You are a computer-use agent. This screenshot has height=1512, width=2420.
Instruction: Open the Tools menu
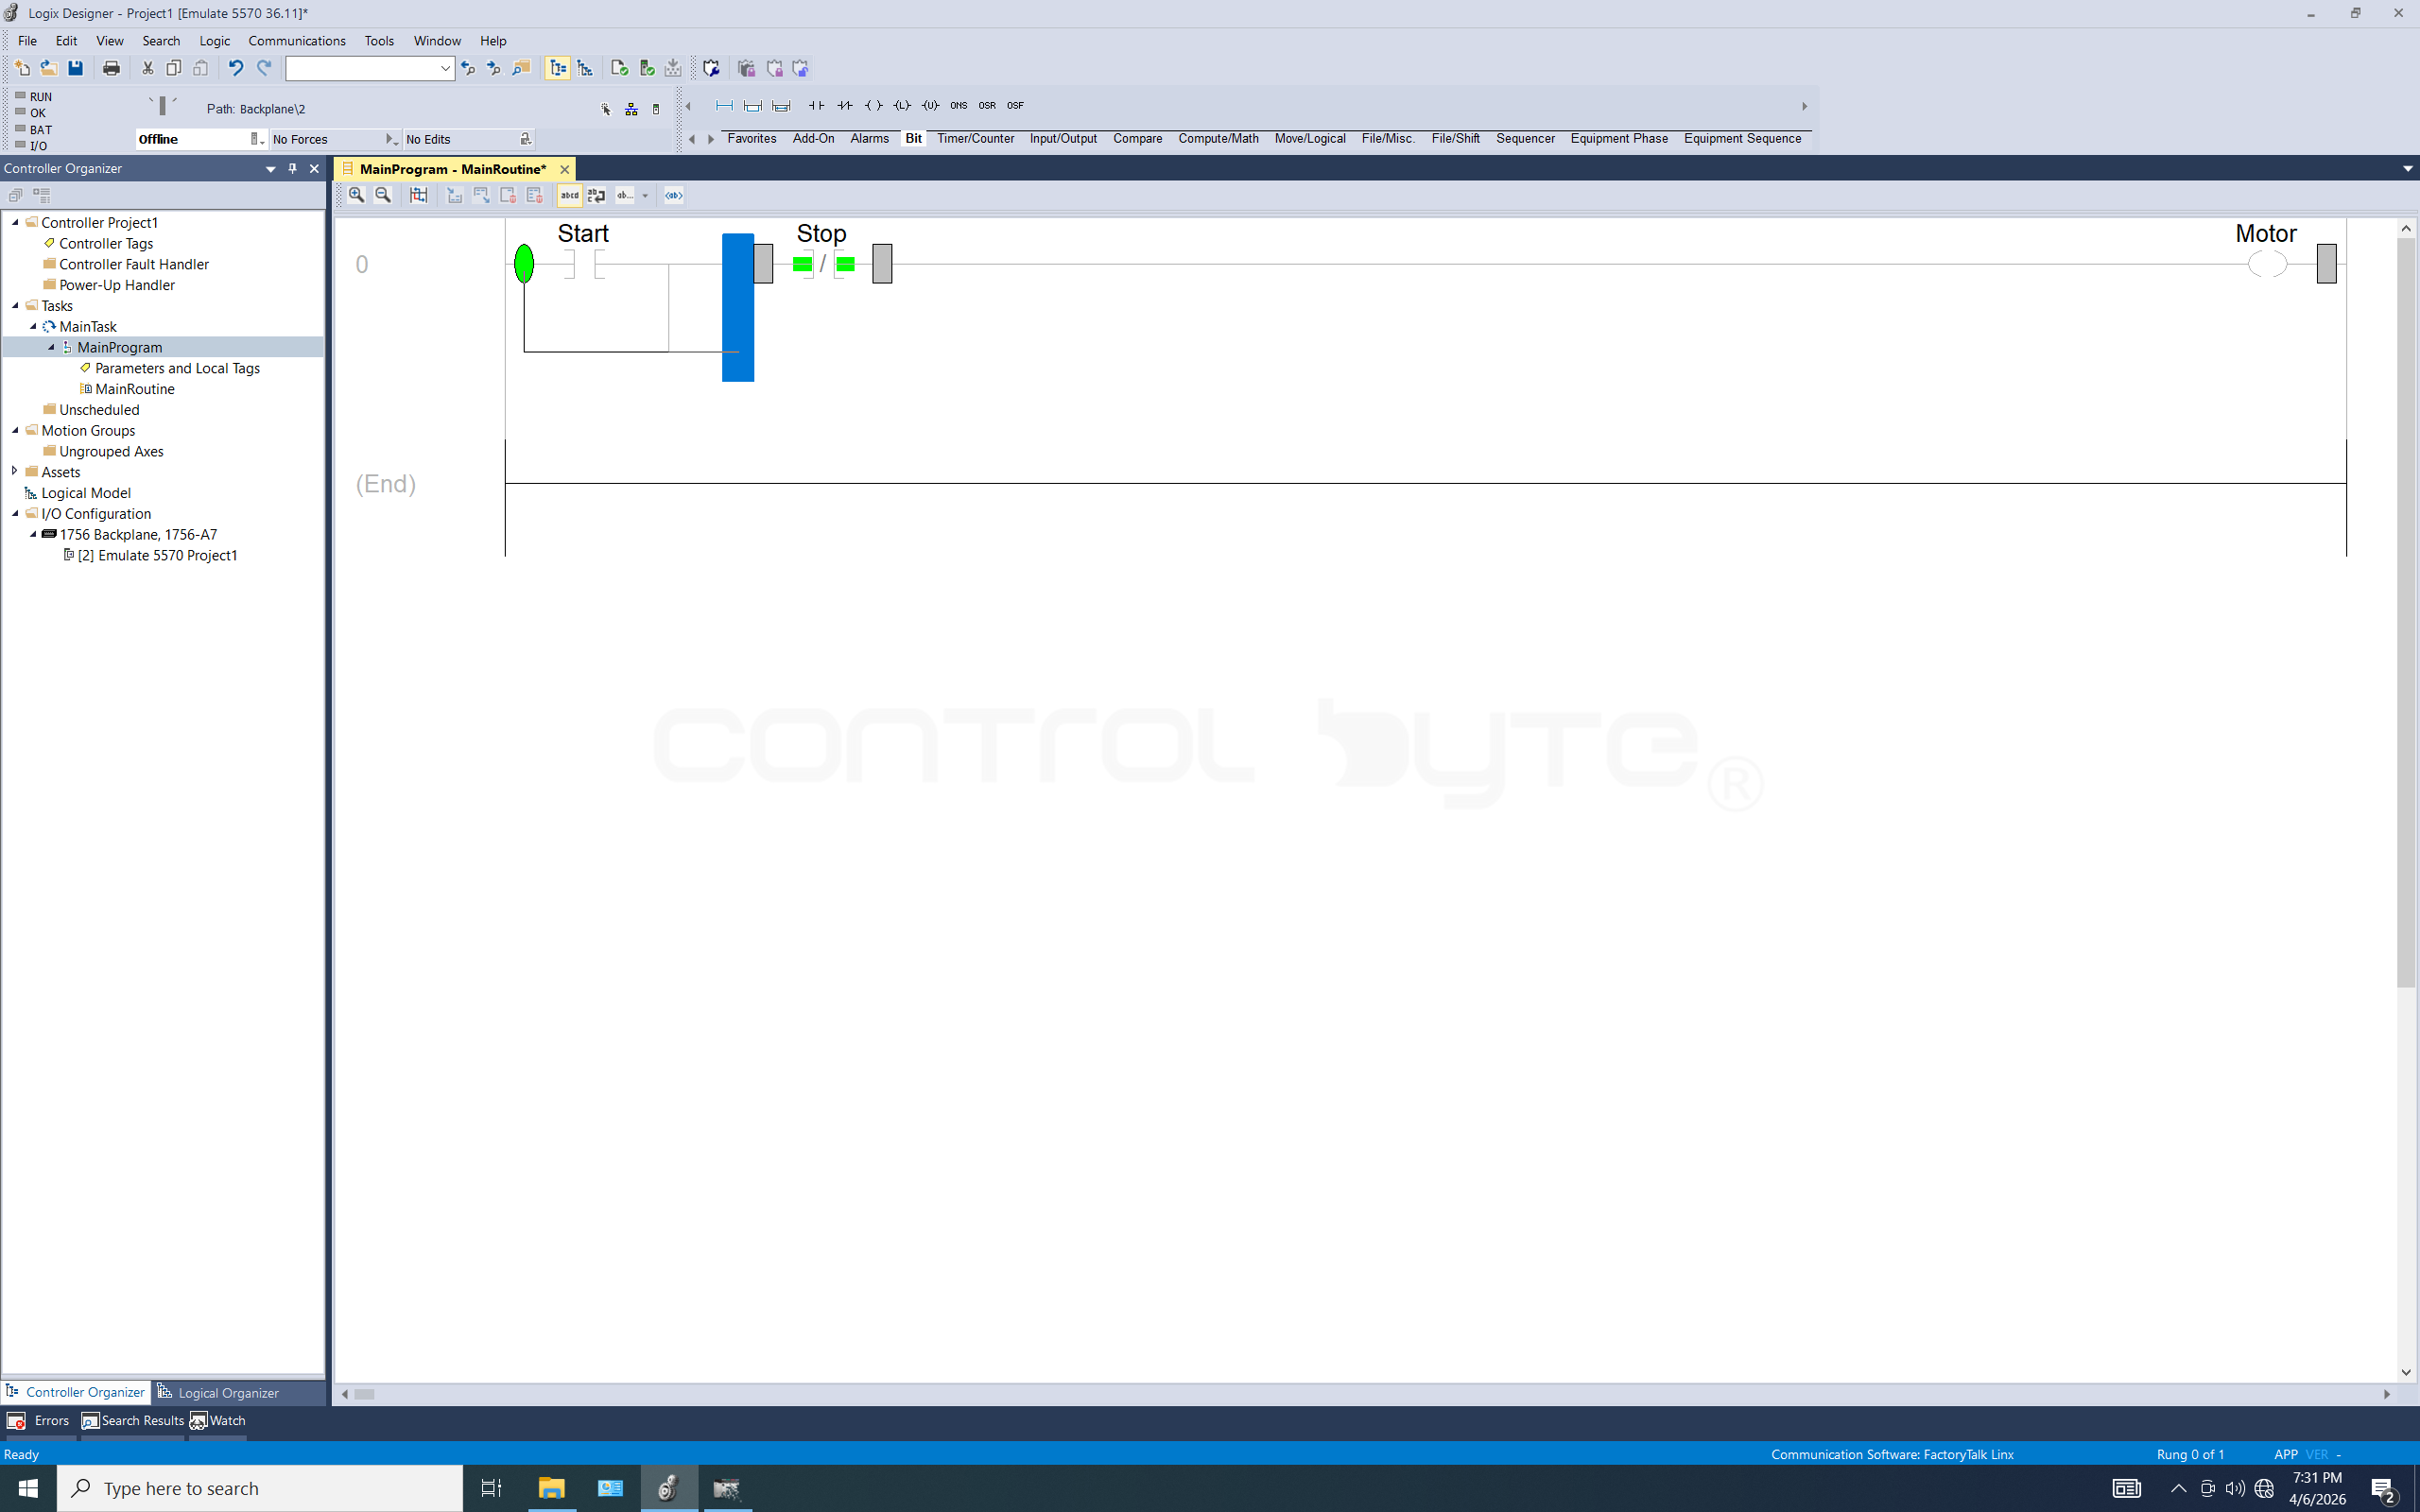tap(379, 41)
